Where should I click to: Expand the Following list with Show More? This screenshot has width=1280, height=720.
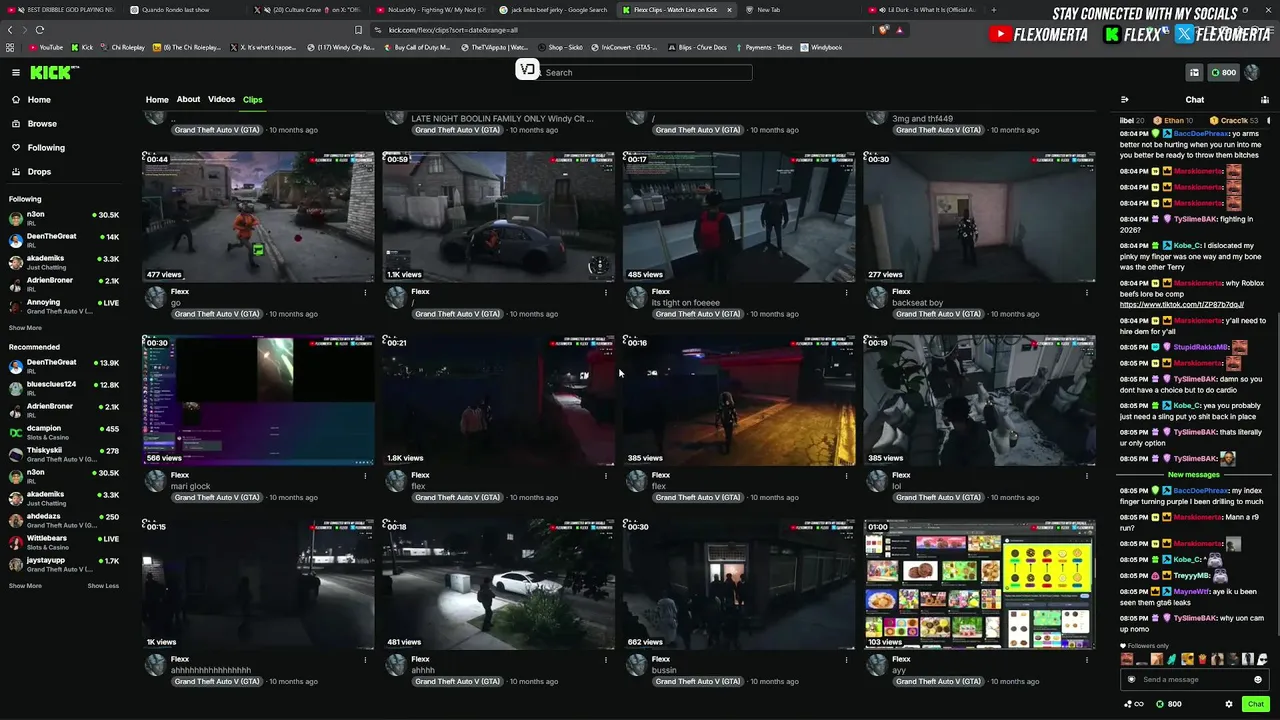coord(25,328)
